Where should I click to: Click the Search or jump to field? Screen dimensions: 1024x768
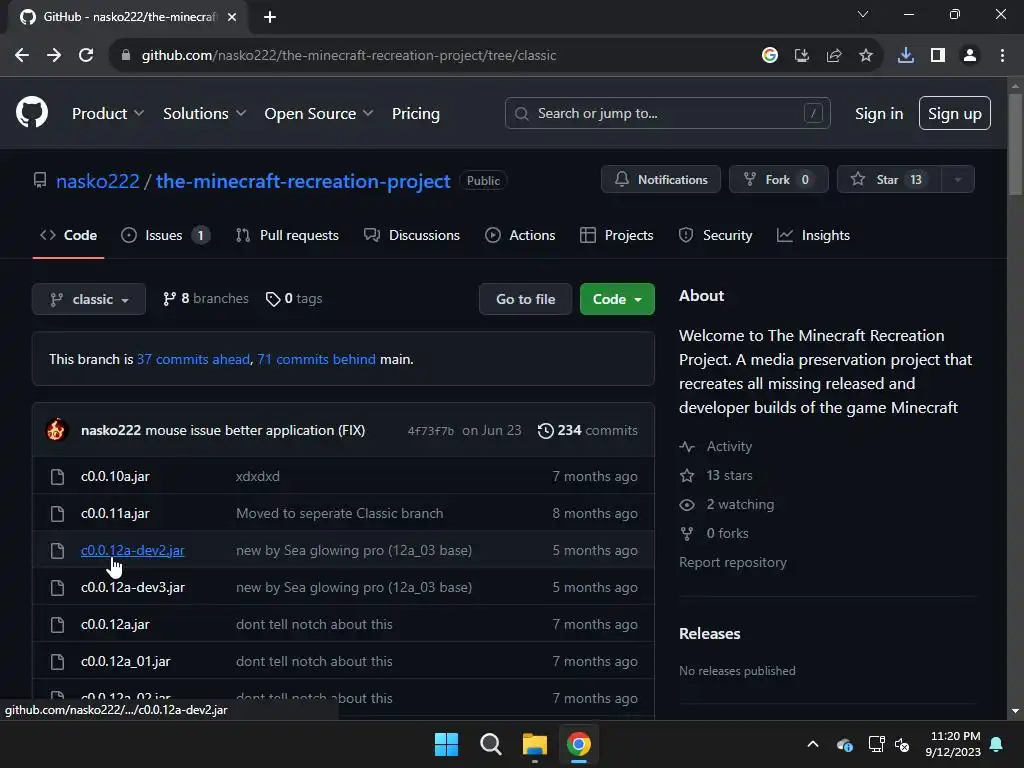[x=667, y=113]
